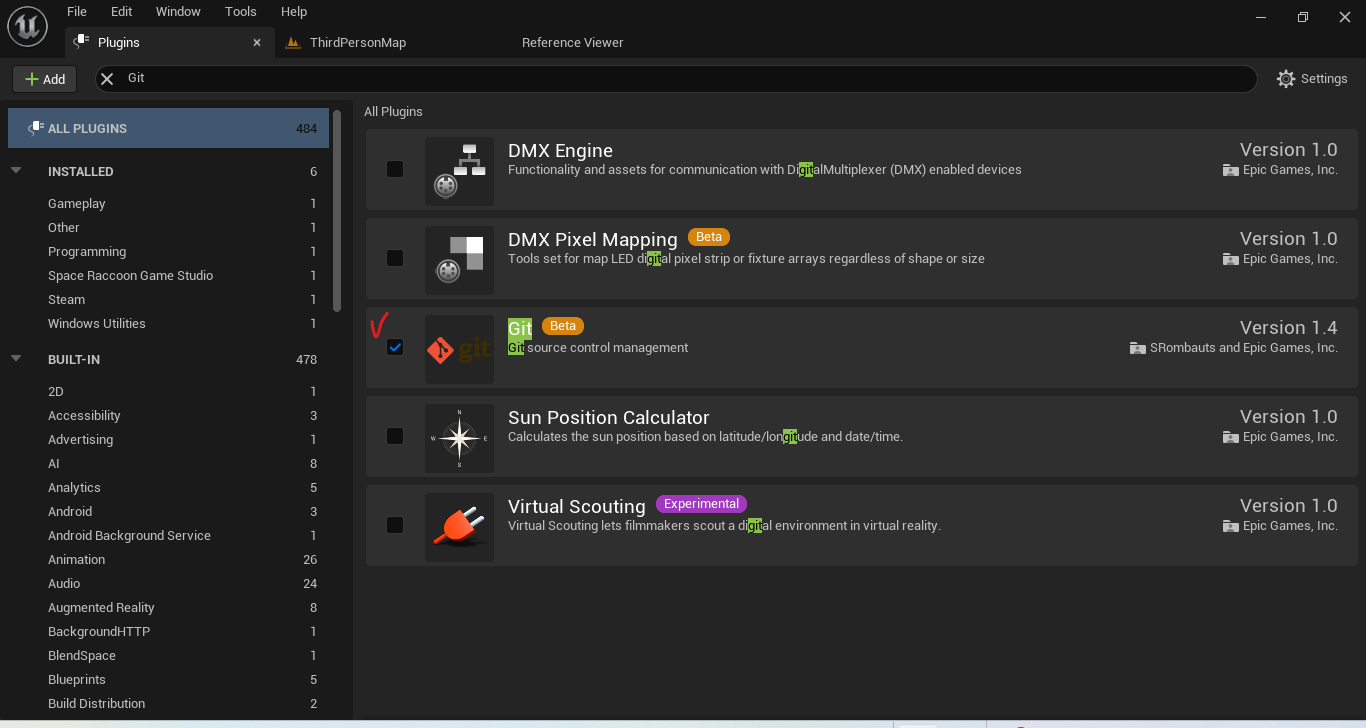Click DMX Pixel Mapping vendor folder icon
The width and height of the screenshot is (1366, 728).
[1230, 259]
